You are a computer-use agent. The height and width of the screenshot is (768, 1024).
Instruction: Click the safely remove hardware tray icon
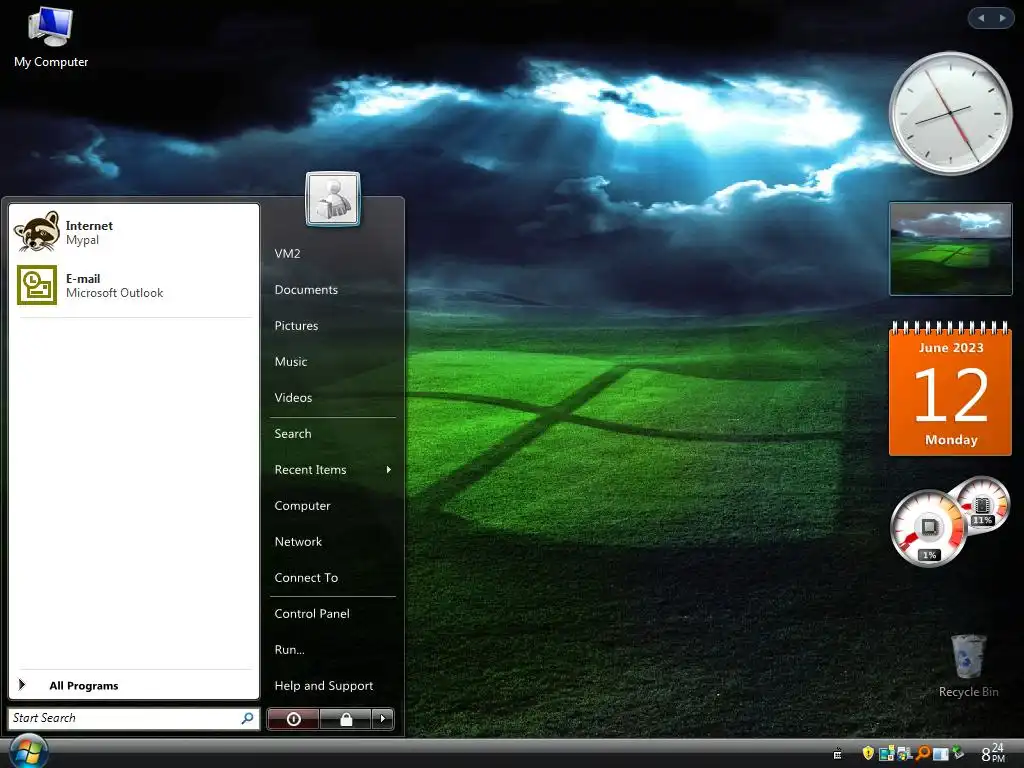click(x=958, y=752)
